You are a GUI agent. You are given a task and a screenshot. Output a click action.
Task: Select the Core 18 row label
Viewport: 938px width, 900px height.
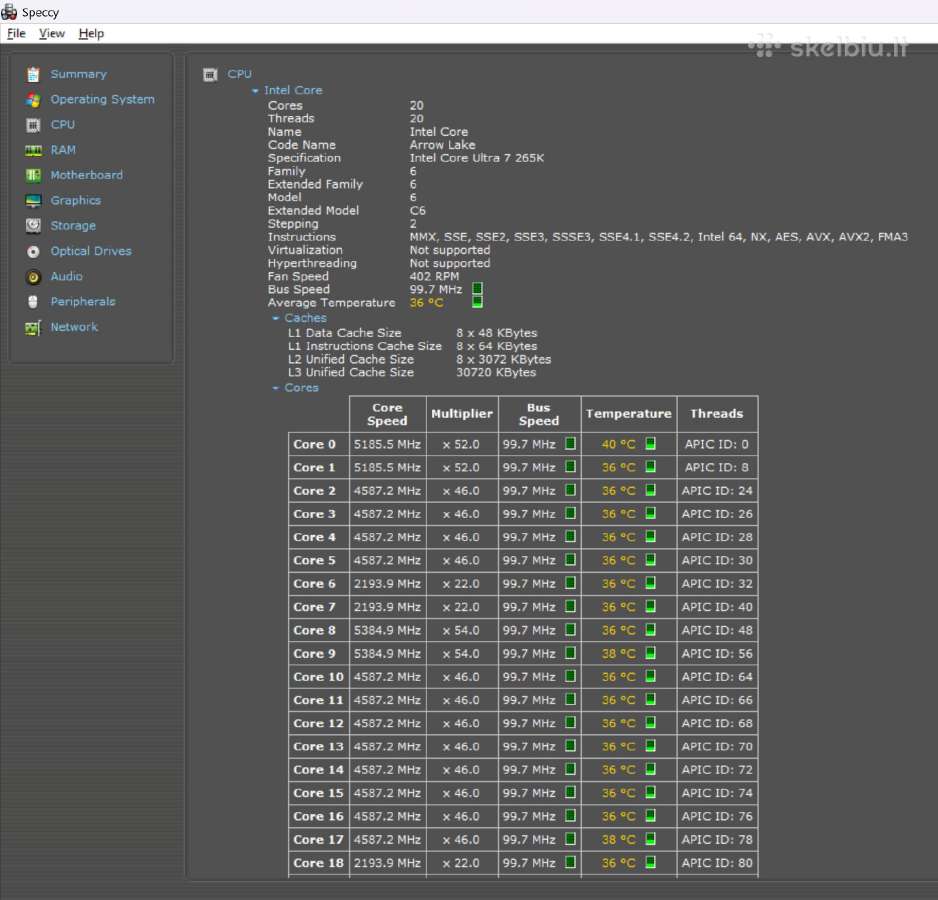(x=318, y=863)
